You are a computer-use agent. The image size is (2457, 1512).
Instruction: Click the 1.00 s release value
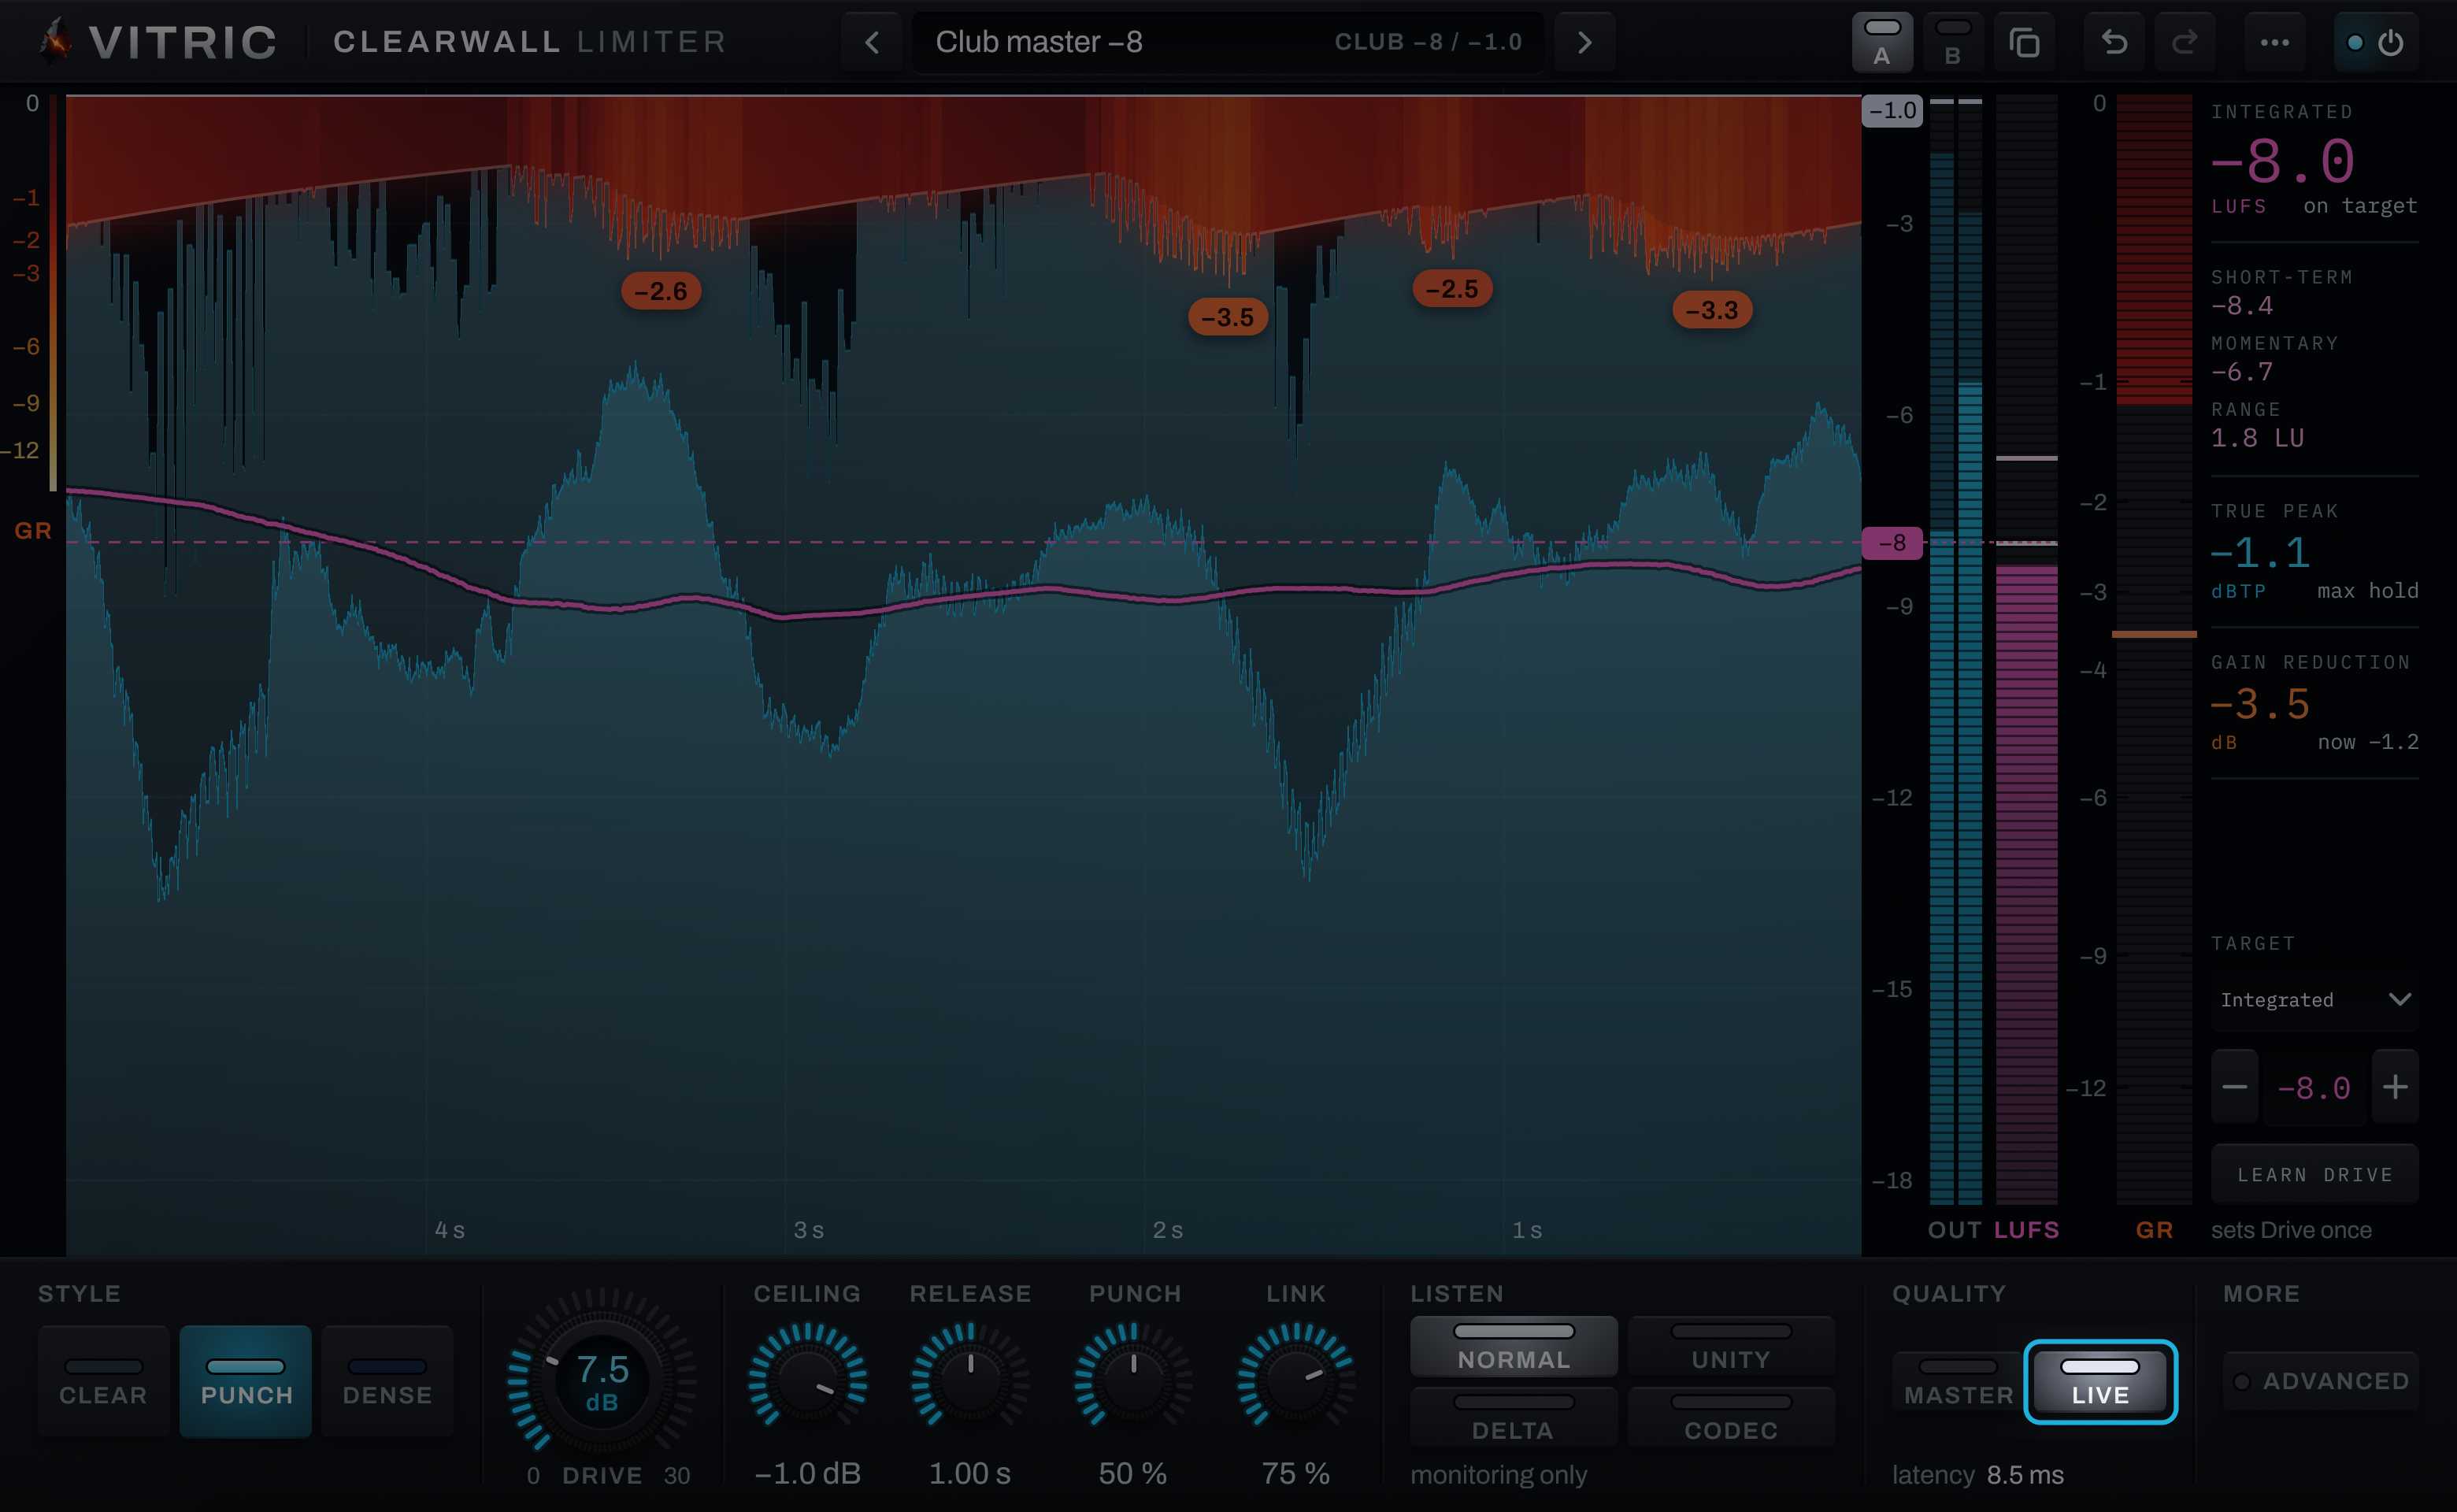pos(970,1473)
